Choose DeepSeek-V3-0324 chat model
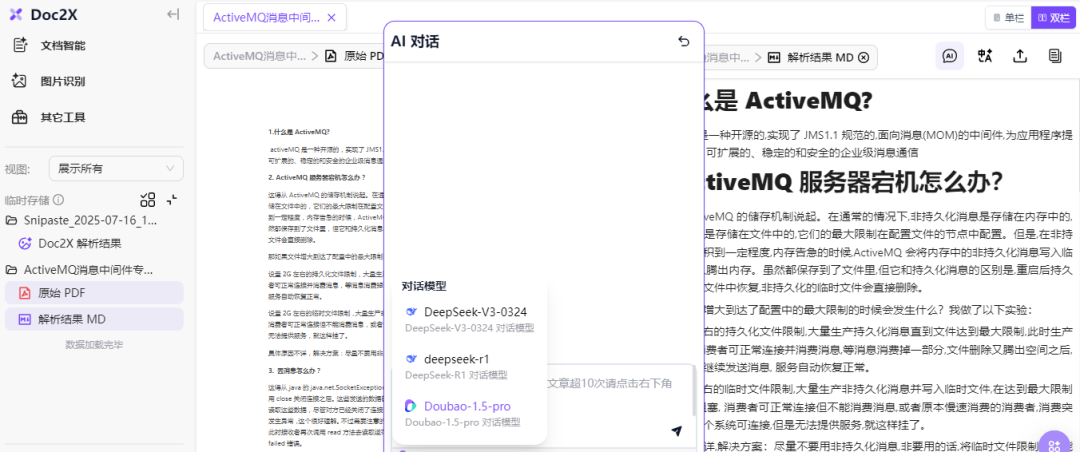 [x=470, y=319]
